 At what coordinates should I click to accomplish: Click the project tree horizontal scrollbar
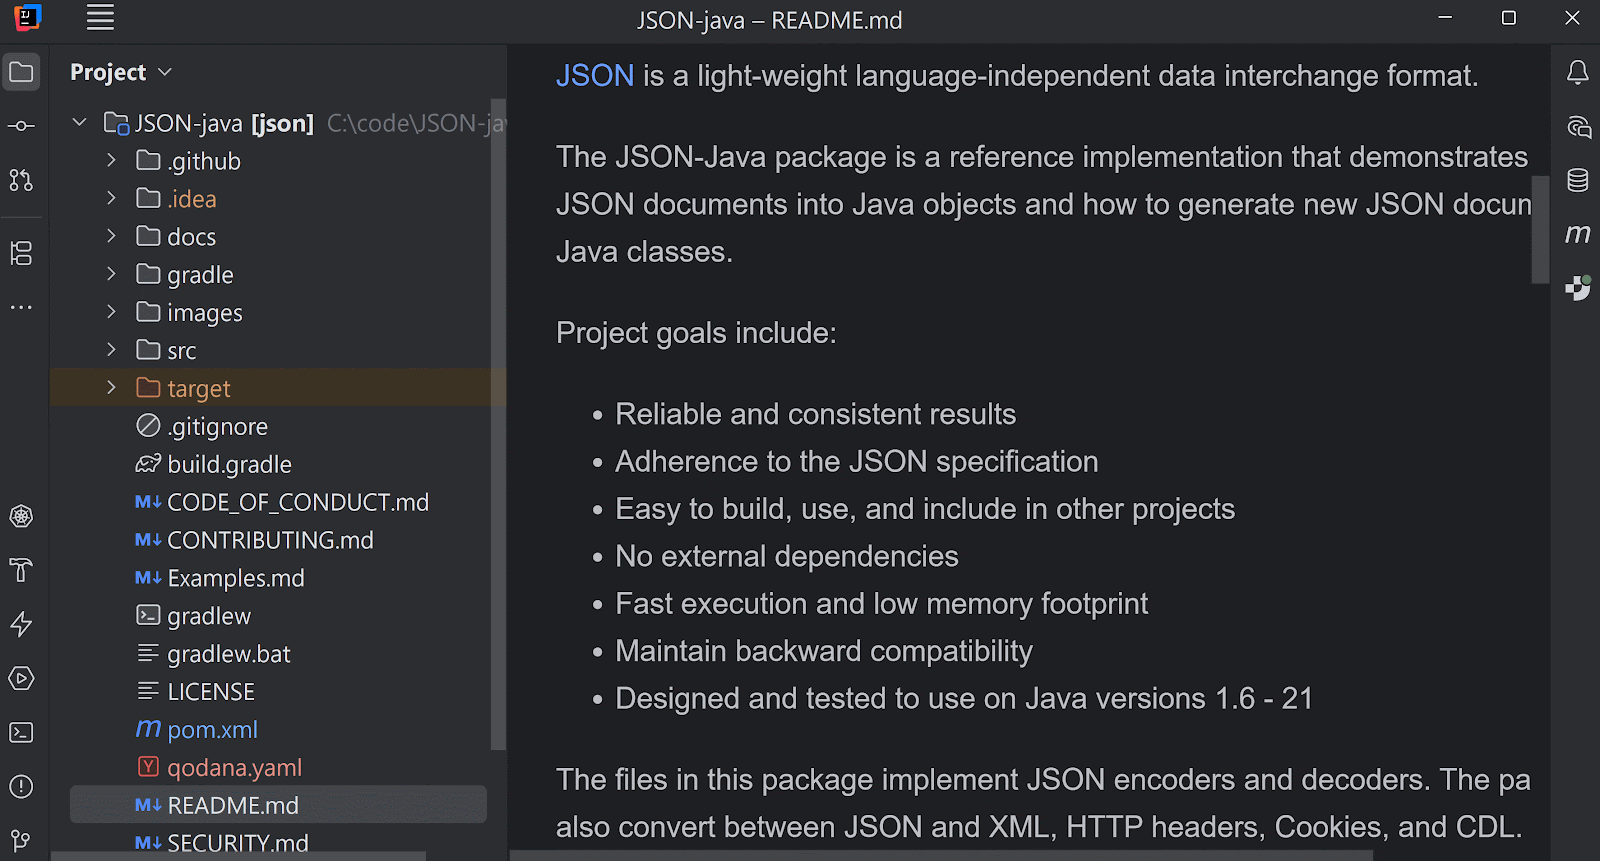[239, 856]
